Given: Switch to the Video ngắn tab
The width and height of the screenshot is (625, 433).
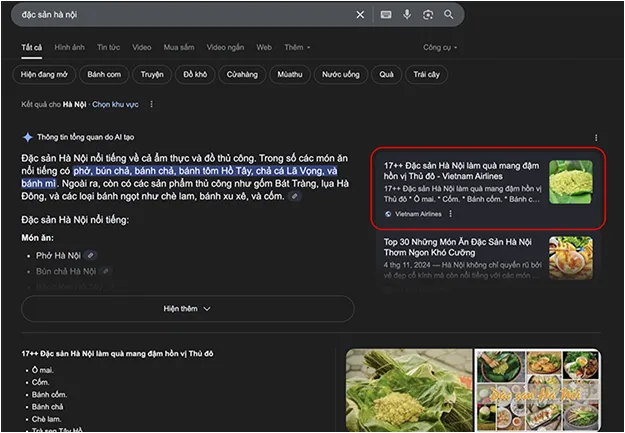Looking at the screenshot, I should click(x=225, y=47).
